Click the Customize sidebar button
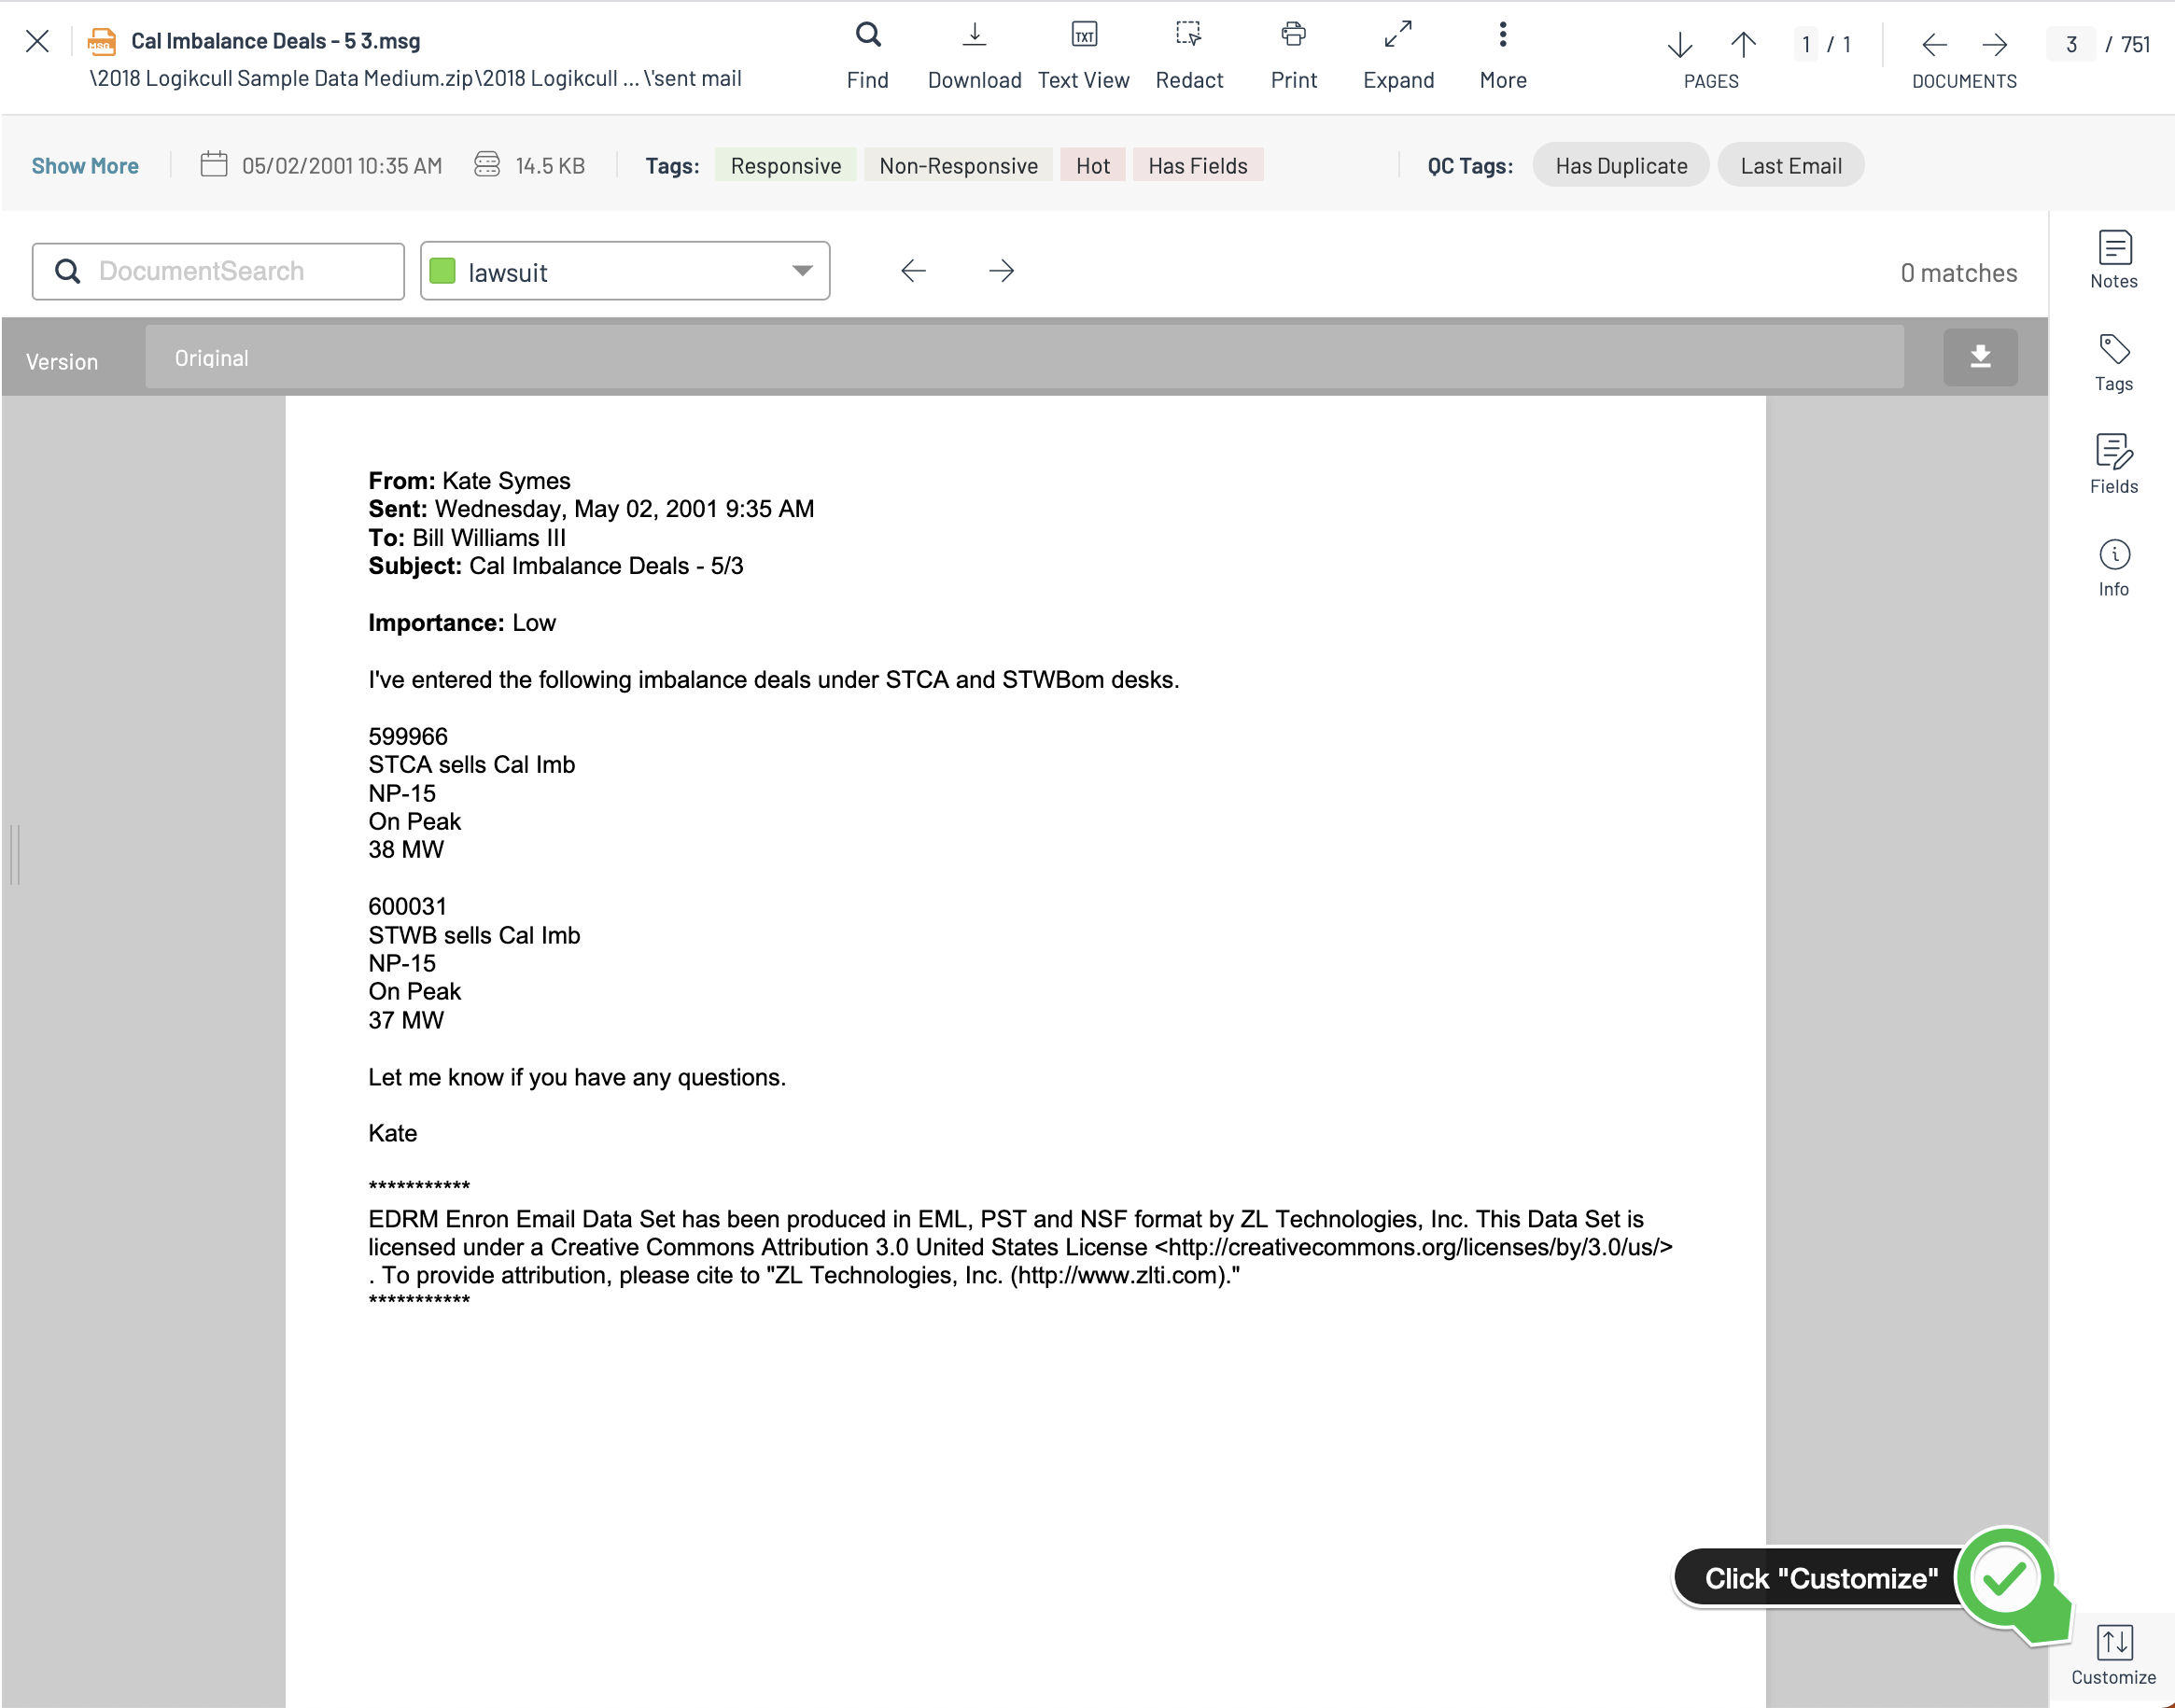Image resolution: width=2175 pixels, height=1708 pixels. [2114, 1656]
